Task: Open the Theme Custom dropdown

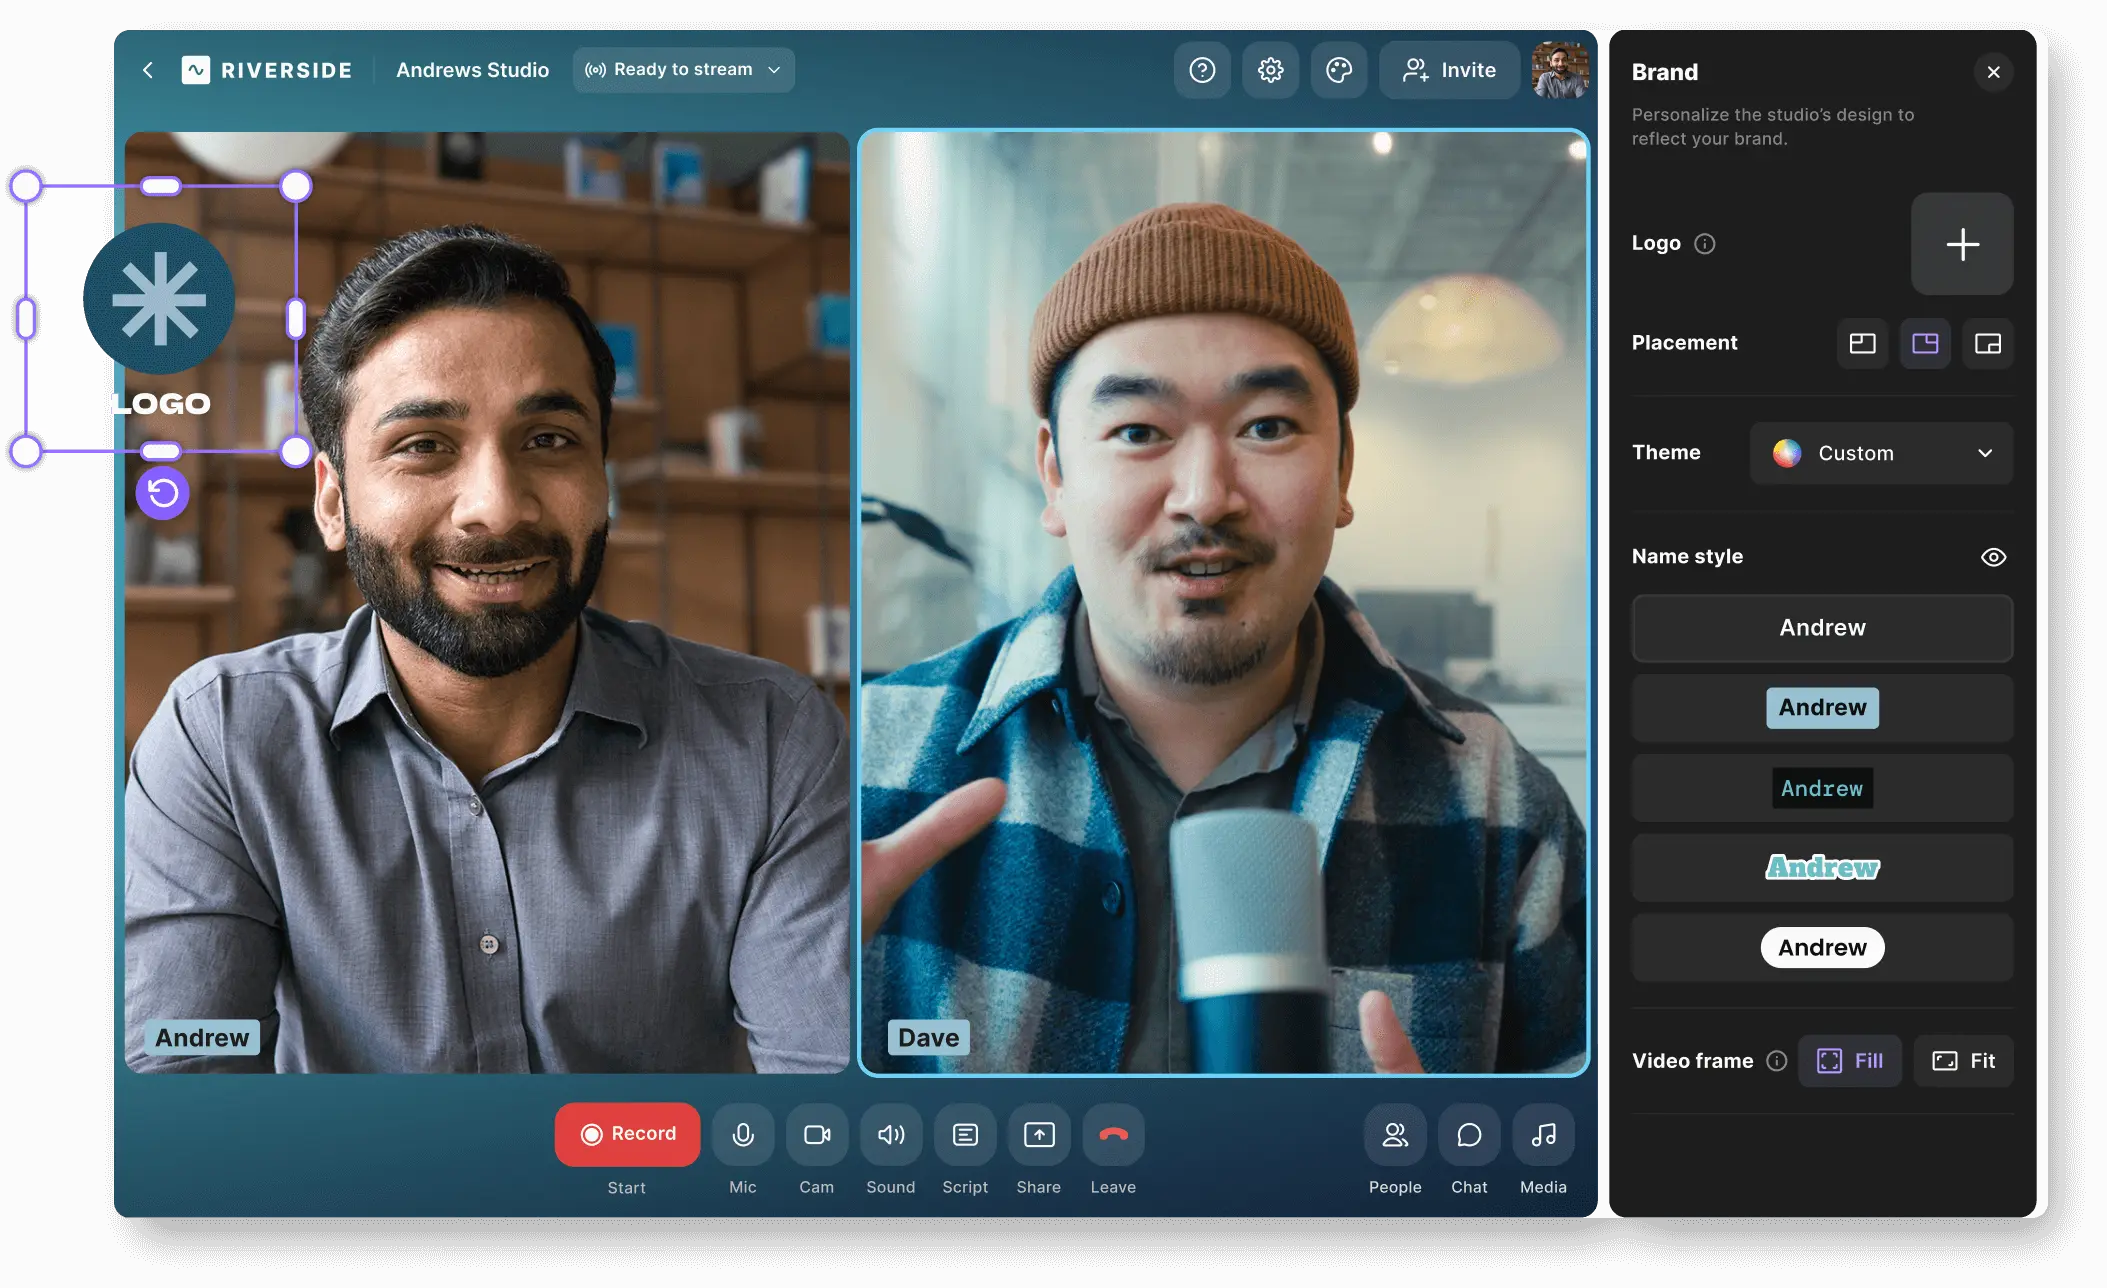Action: point(1881,453)
